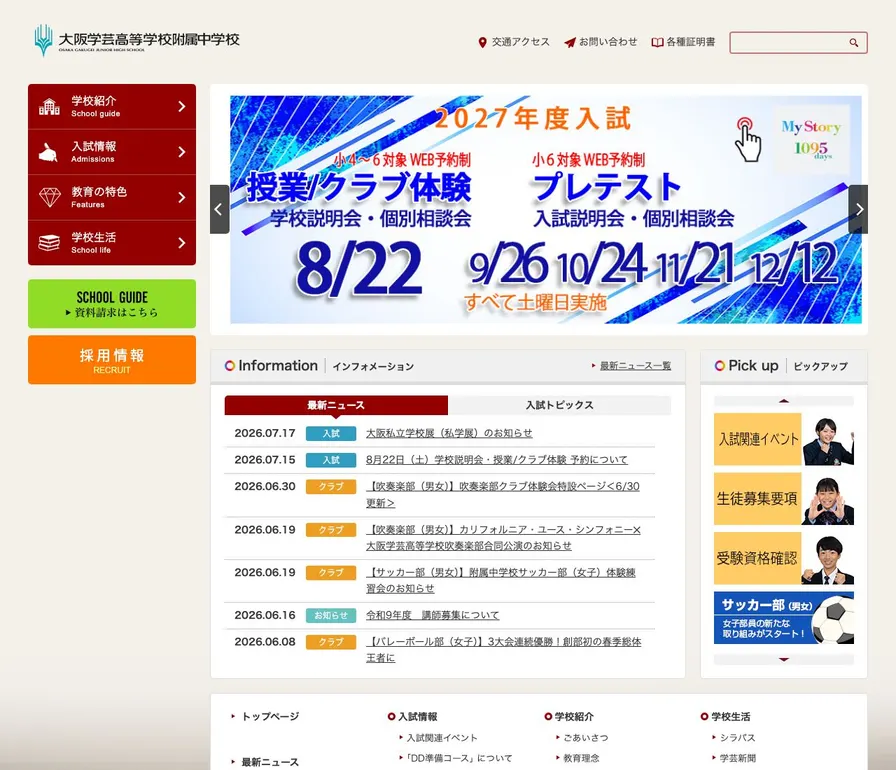
Task: Open 受験資格確認 pickup card
Action: click(783, 558)
